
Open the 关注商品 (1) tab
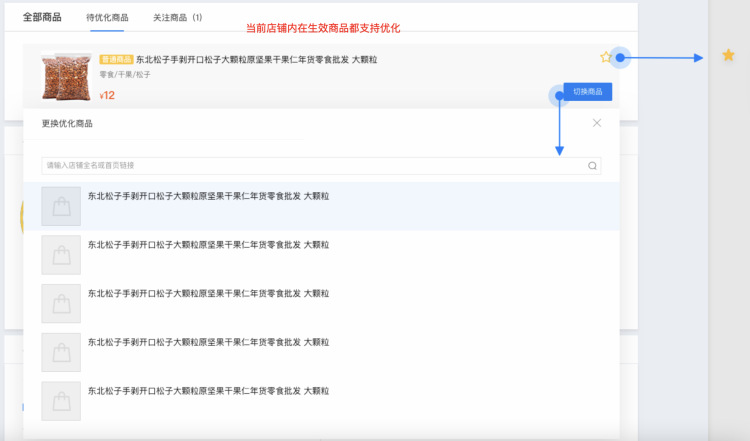177,18
